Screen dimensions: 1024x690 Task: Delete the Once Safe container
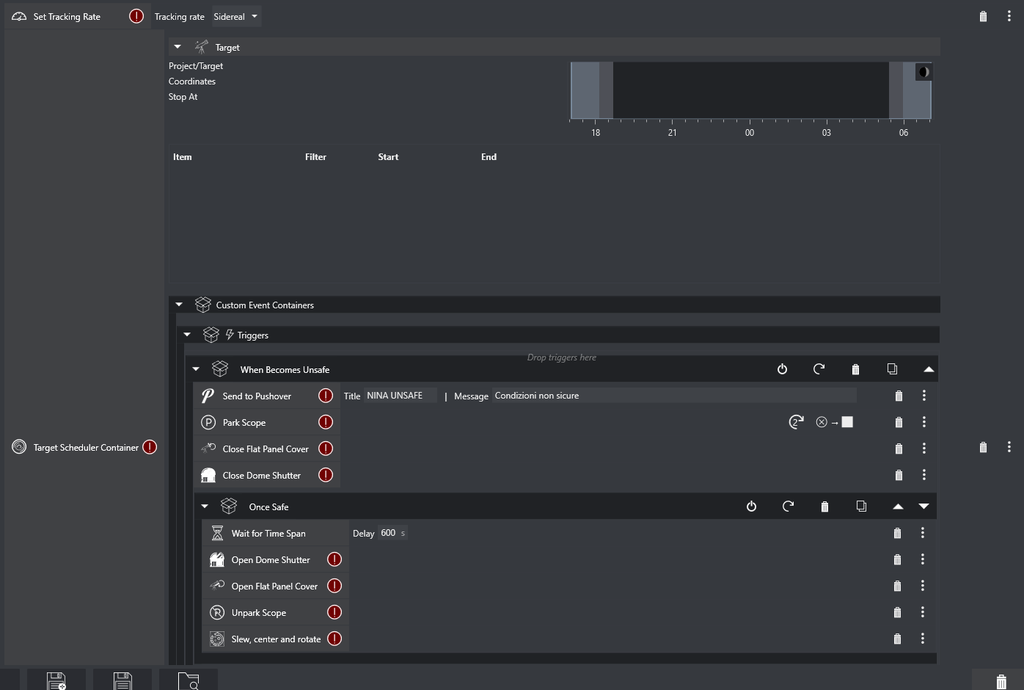824,507
